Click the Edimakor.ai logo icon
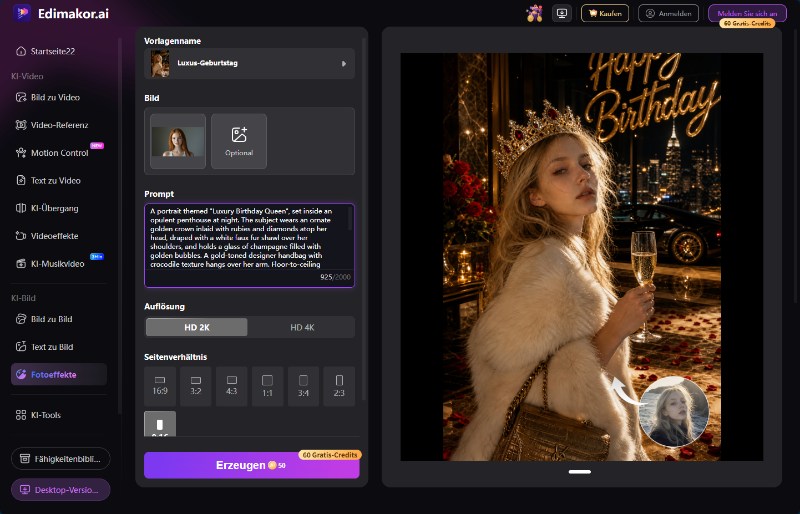 tap(22, 13)
